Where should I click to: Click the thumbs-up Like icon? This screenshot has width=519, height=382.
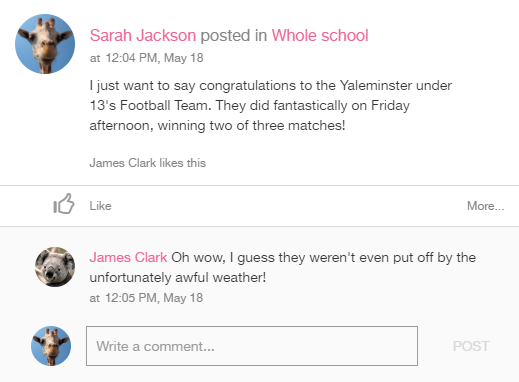point(64,204)
